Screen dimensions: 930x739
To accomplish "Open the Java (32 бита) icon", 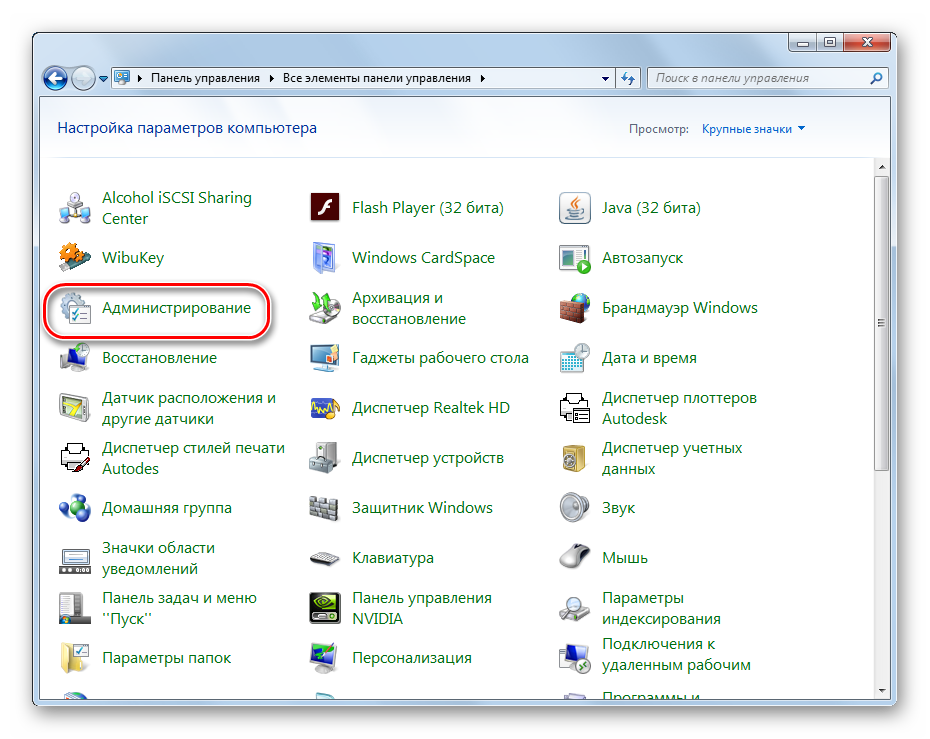I will 575,208.
